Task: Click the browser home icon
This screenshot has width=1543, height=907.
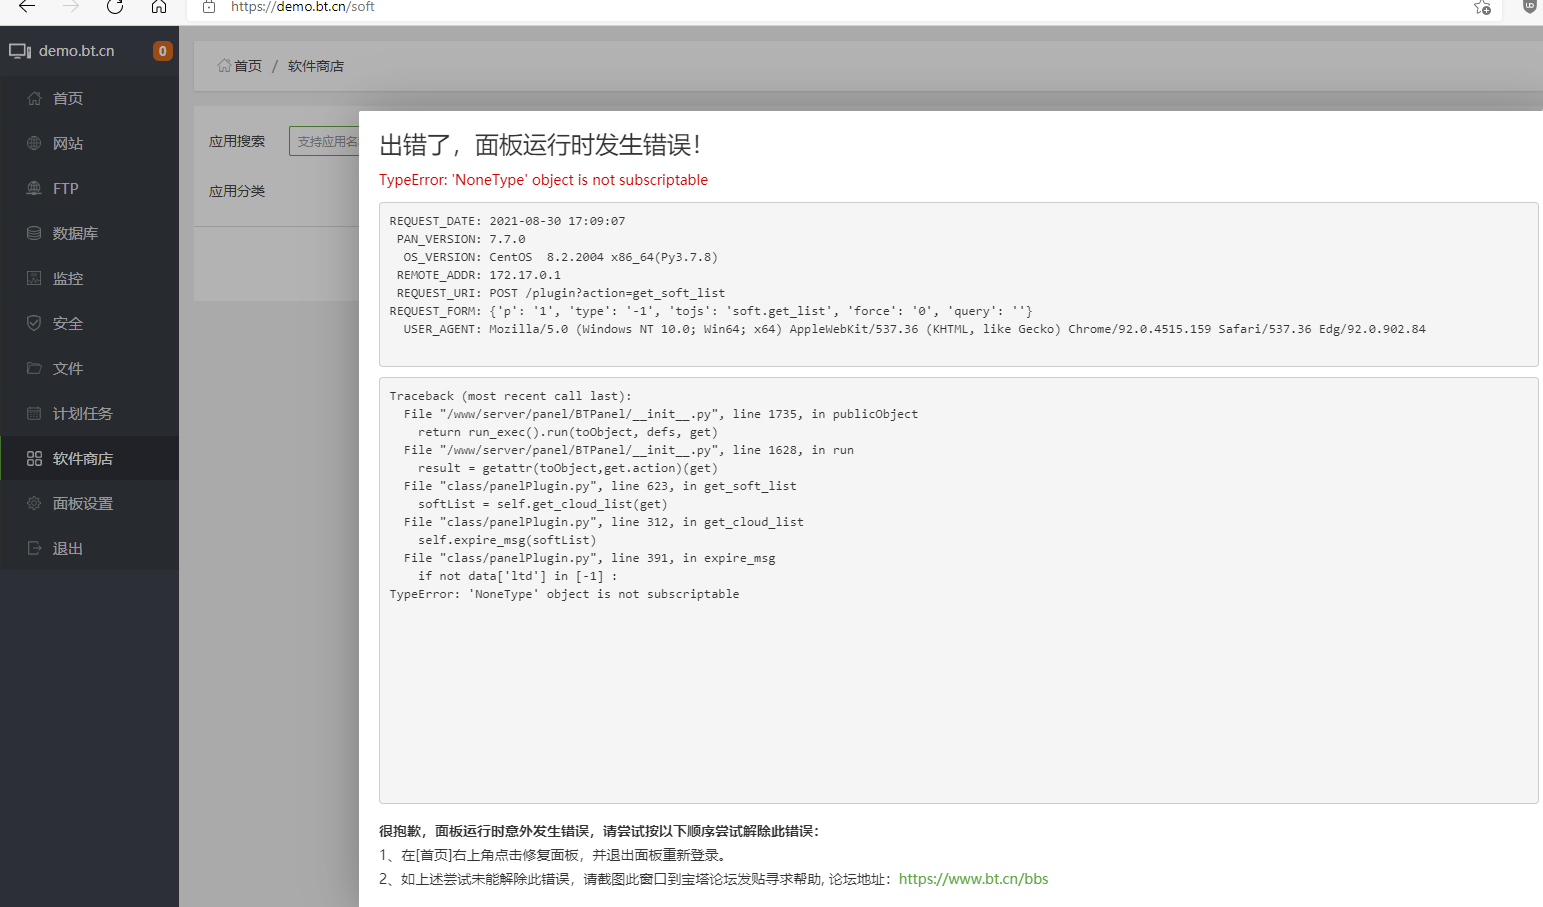Action: (159, 7)
